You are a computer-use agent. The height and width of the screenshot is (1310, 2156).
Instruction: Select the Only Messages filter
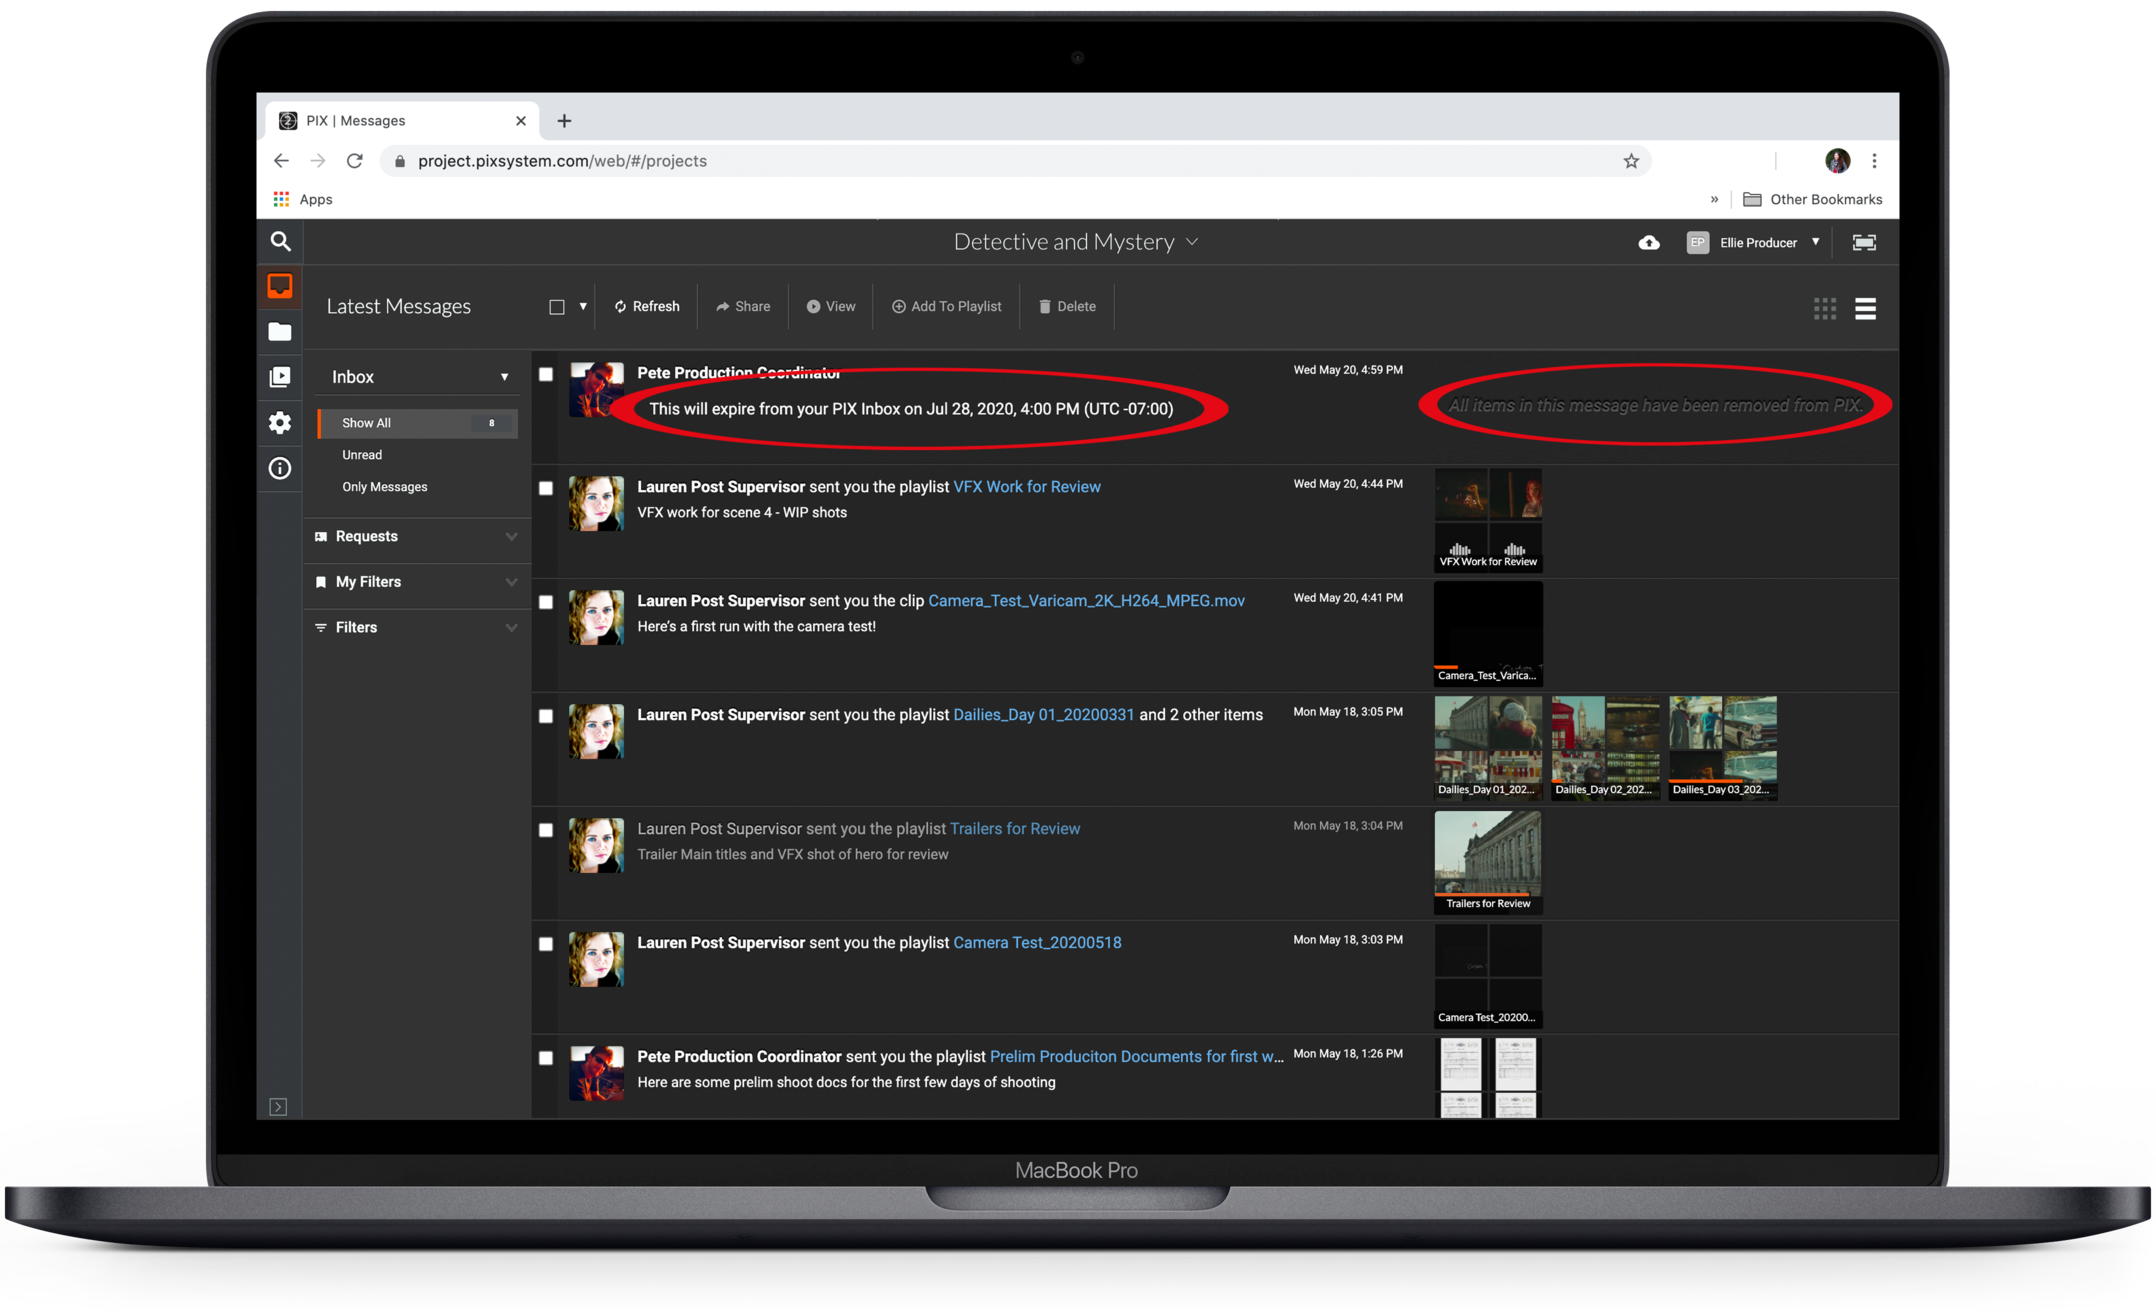click(x=384, y=487)
